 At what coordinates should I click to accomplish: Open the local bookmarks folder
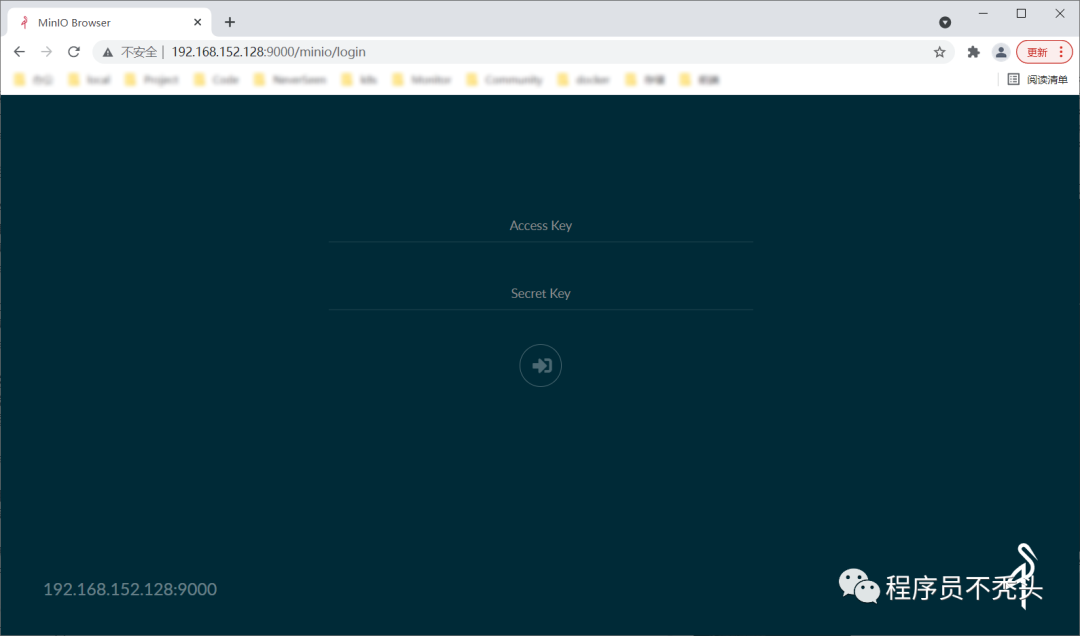(90, 79)
